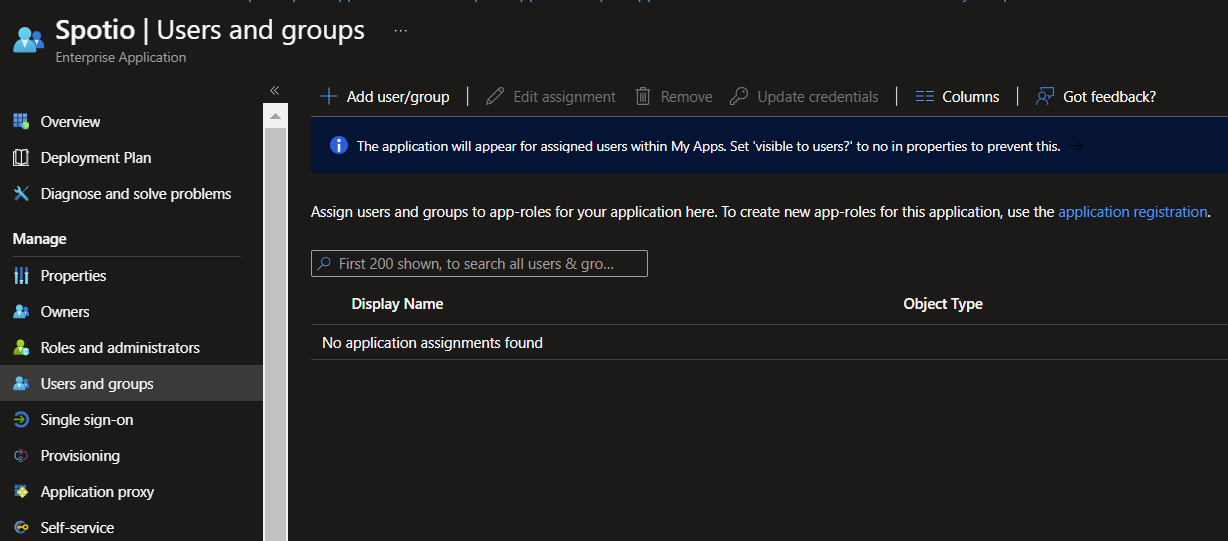Open the ellipsis more options menu

(x=401, y=31)
